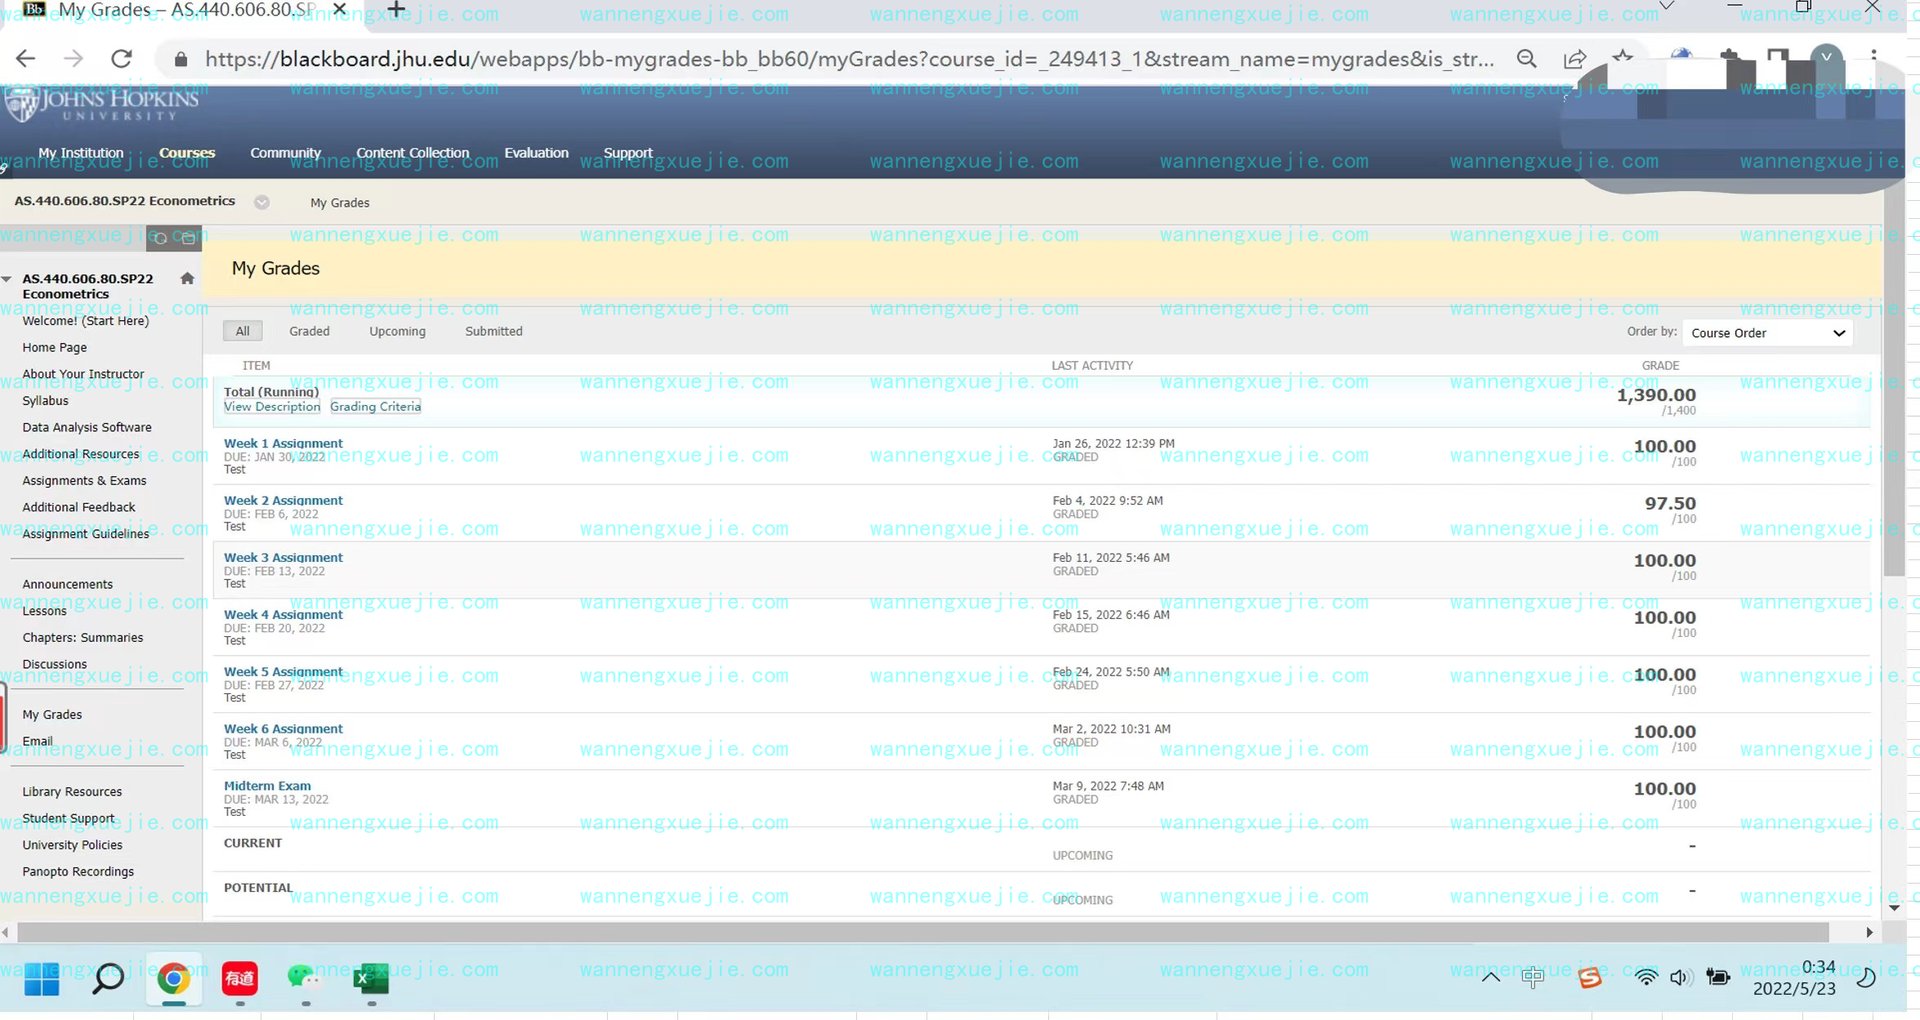Click the battery tray icon
1920x1020 pixels.
click(1718, 978)
